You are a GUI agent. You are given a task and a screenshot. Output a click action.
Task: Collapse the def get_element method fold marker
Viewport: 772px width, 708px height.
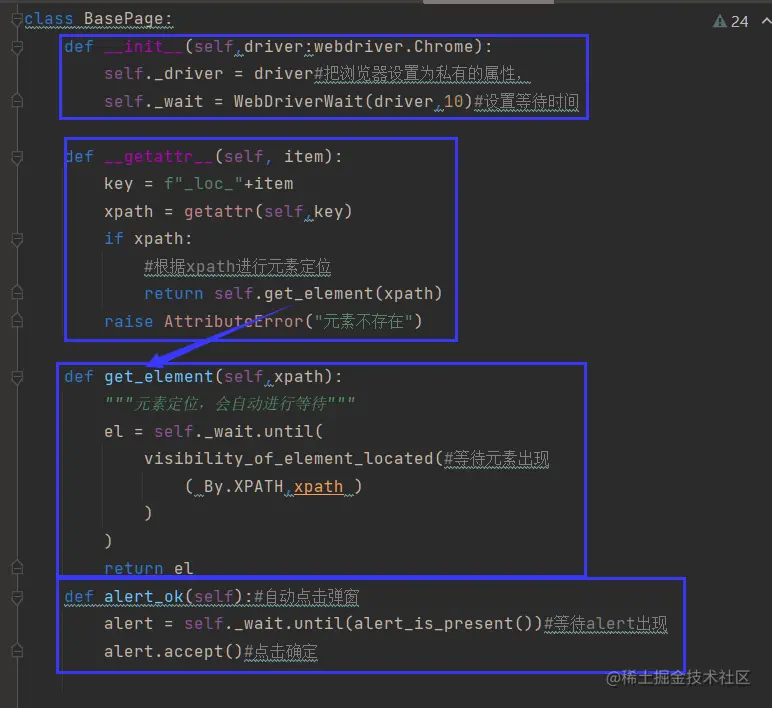(x=17, y=377)
